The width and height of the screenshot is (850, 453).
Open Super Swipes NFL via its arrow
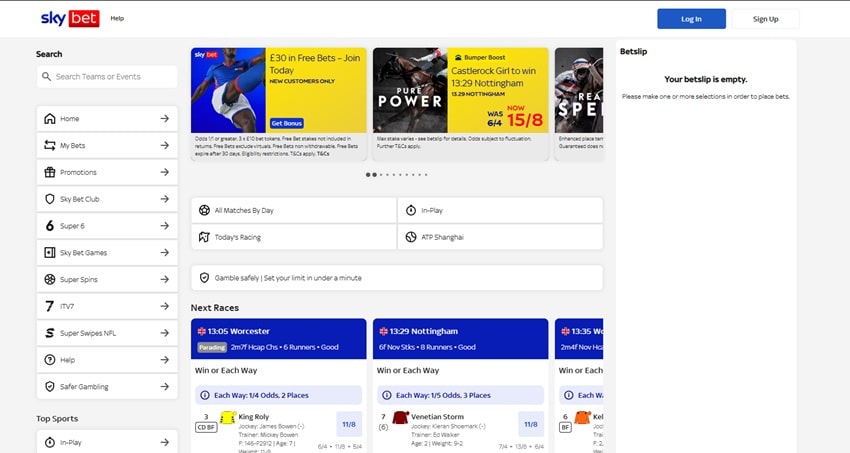coord(165,333)
